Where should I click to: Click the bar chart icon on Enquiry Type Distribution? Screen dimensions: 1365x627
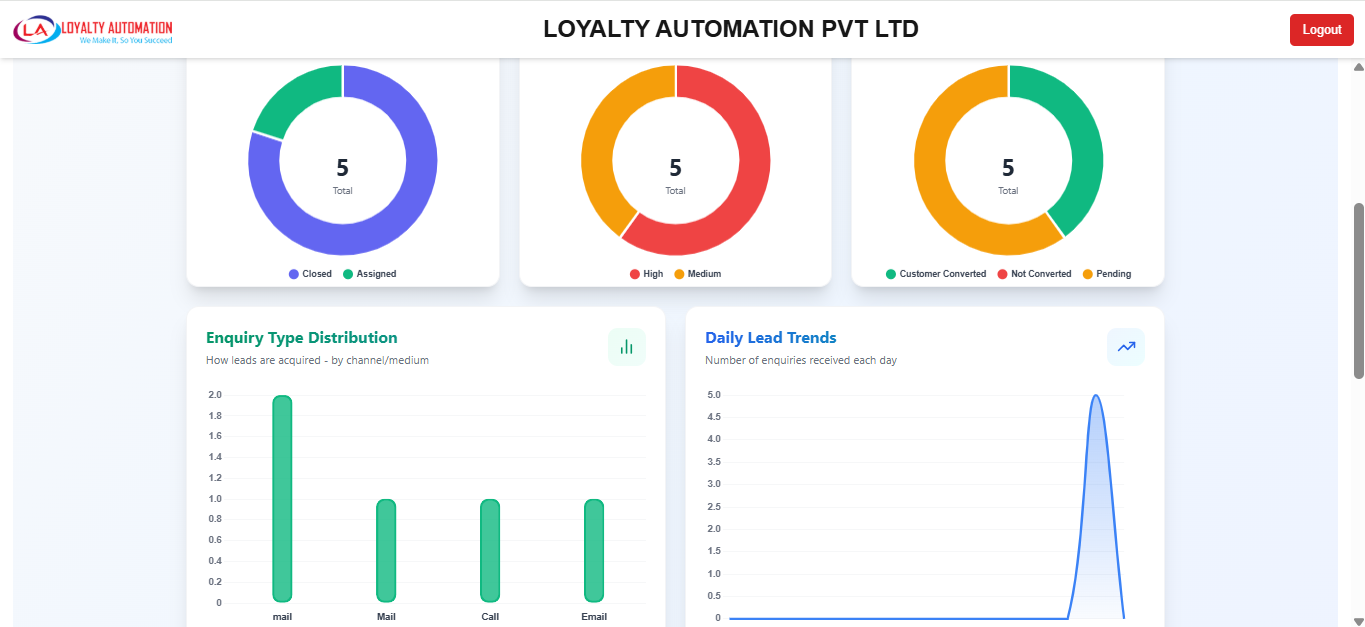point(626,346)
